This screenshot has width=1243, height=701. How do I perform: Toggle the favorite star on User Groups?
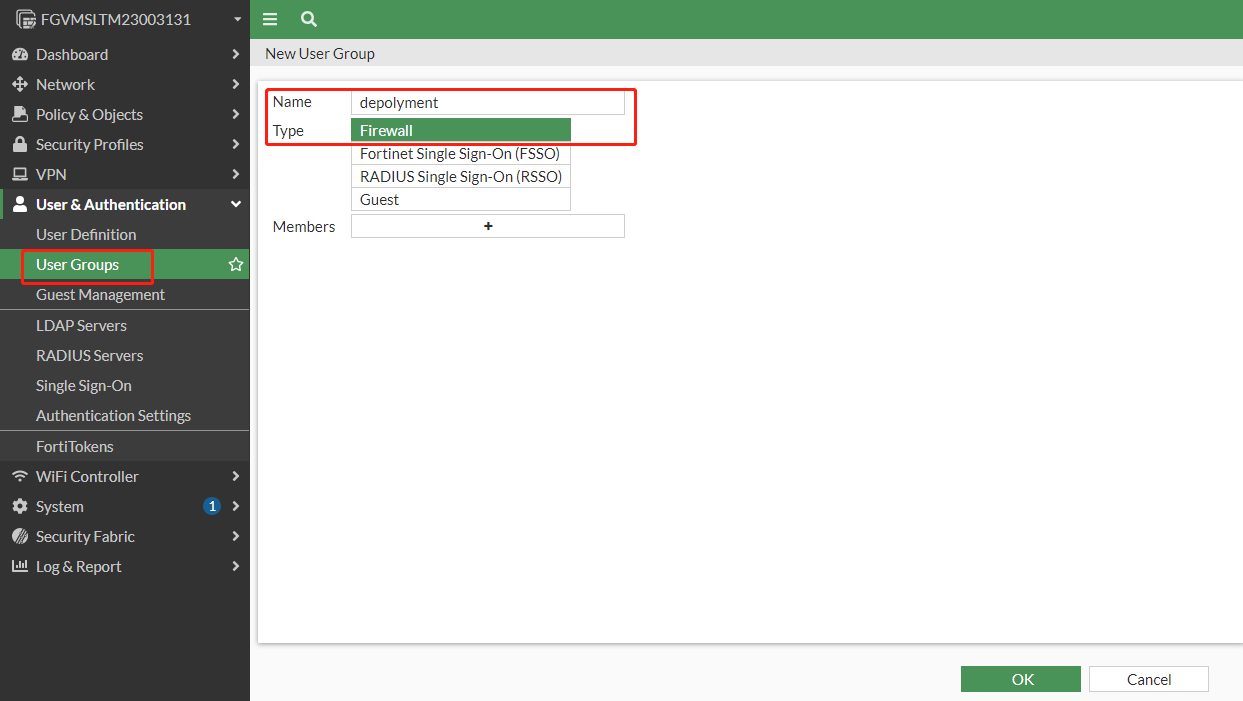(x=235, y=264)
